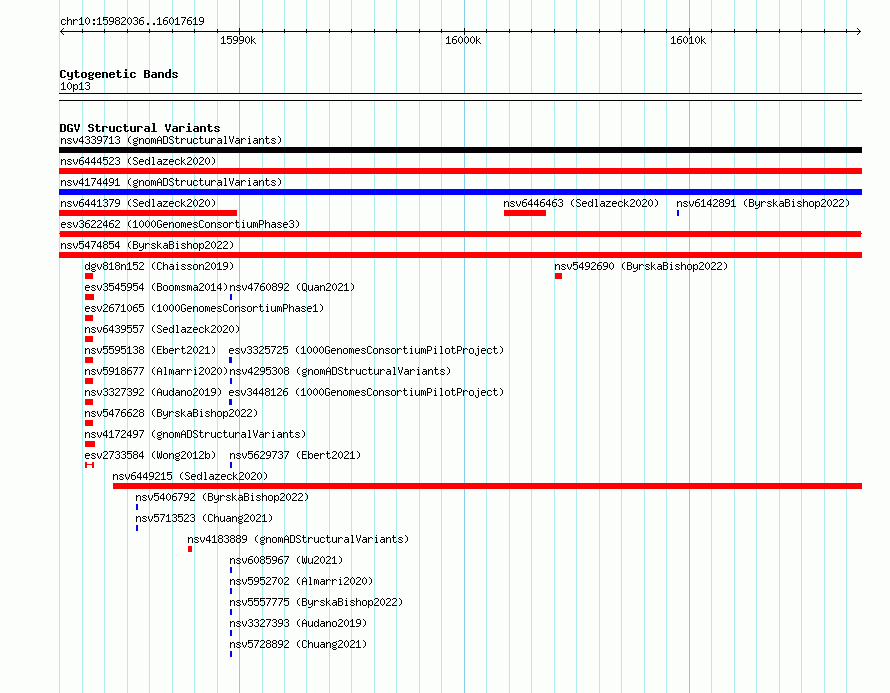Click the nsv4174491 blue variant bar

[460, 192]
